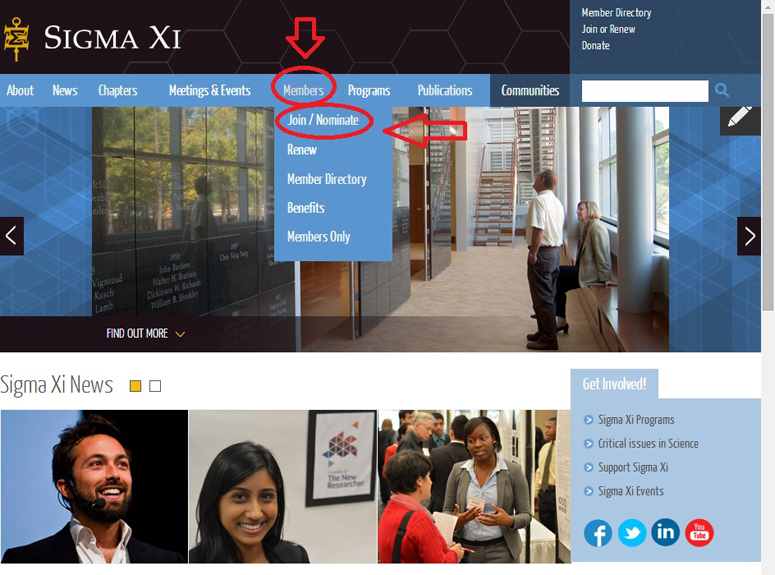This screenshot has height=575, width=775.
Task: Open the LinkedIn social icon
Action: coord(665,532)
